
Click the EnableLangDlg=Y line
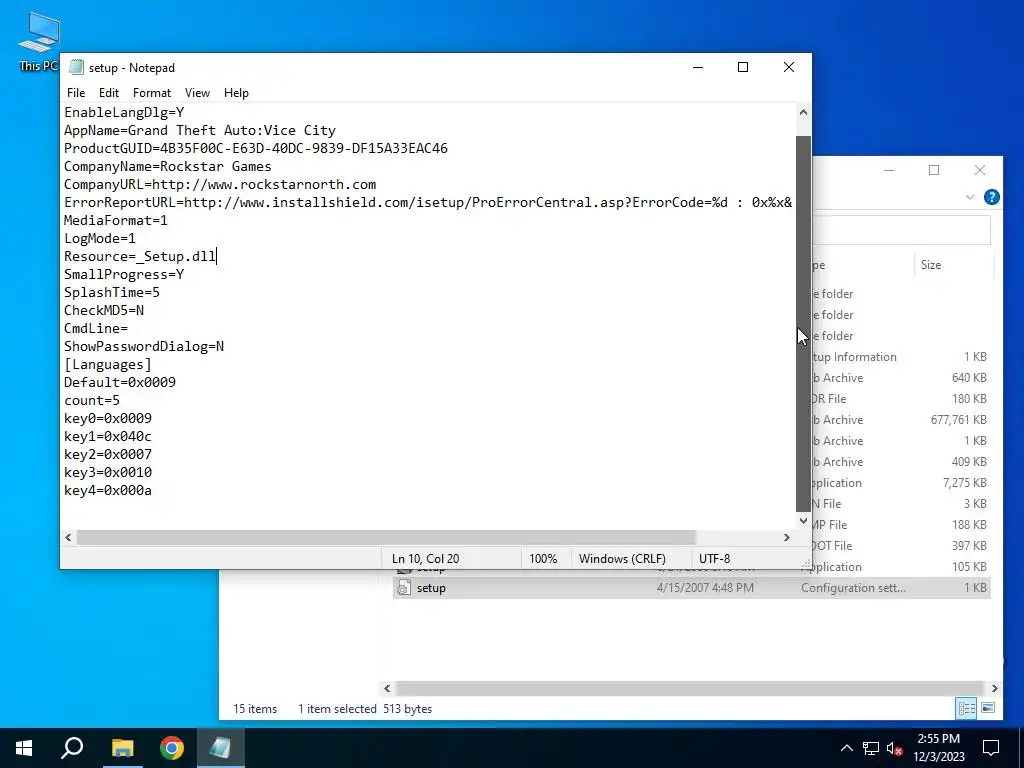point(124,112)
